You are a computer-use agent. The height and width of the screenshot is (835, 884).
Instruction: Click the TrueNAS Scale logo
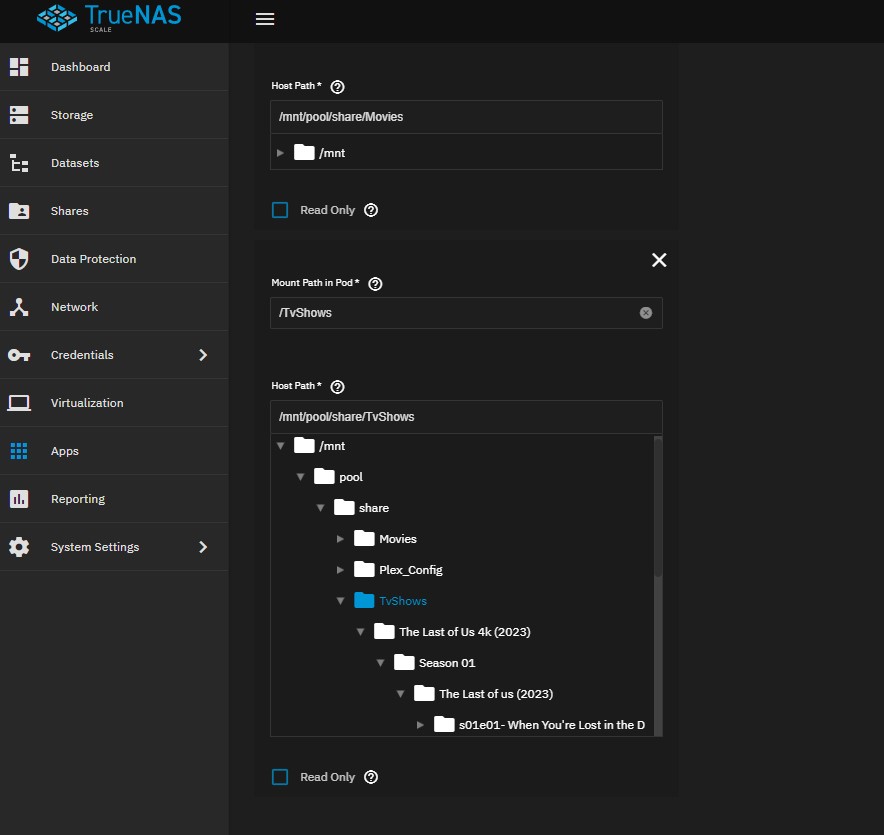pyautogui.click(x=109, y=19)
